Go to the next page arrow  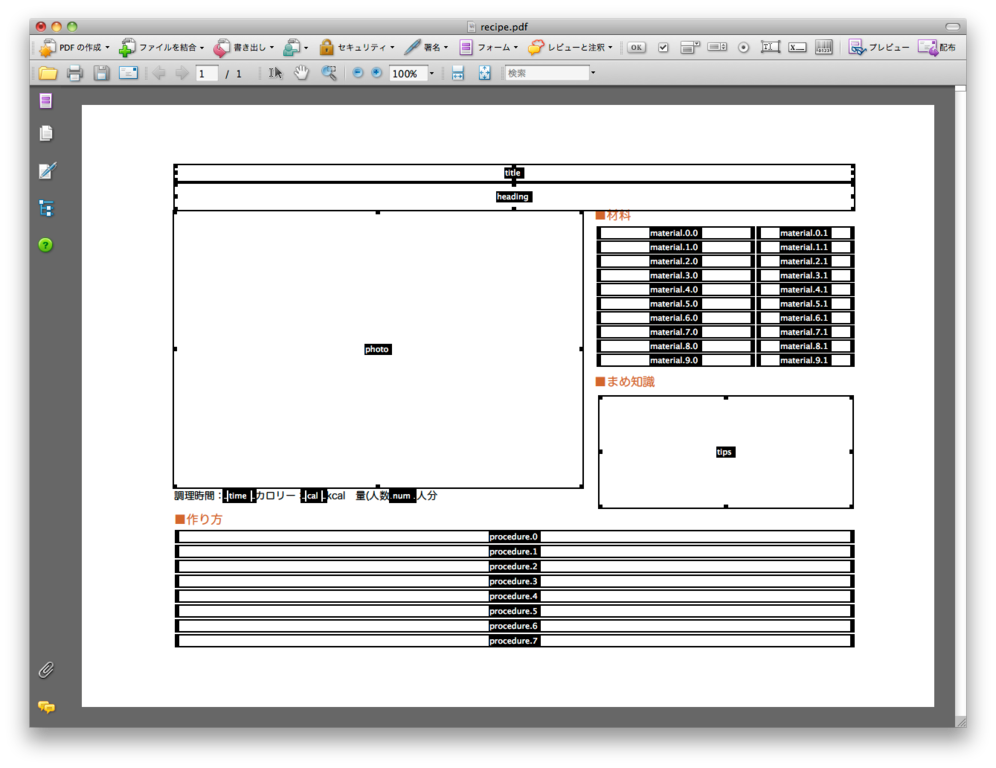182,73
